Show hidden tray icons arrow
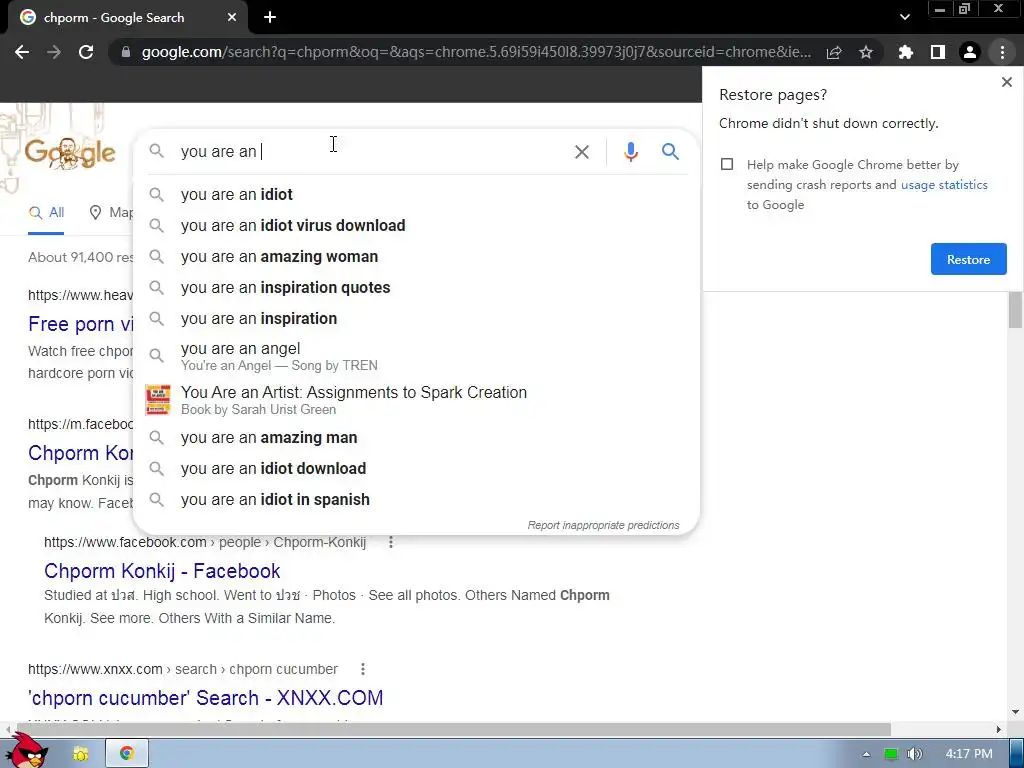Image resolution: width=1024 pixels, height=768 pixels. [x=866, y=754]
